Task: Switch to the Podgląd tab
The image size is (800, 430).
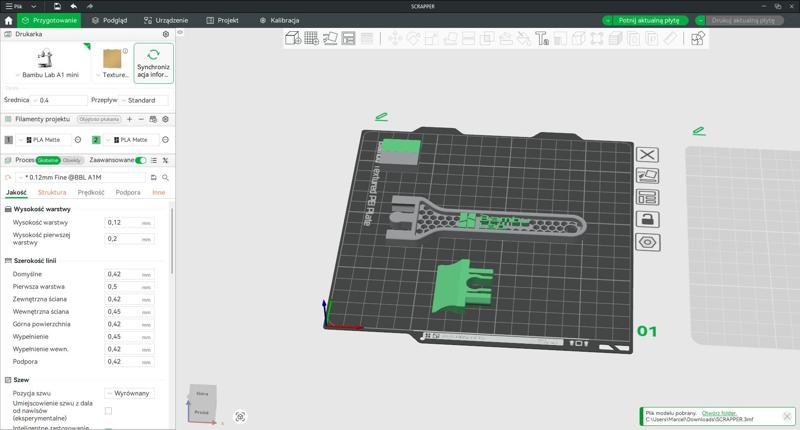Action: [x=109, y=20]
